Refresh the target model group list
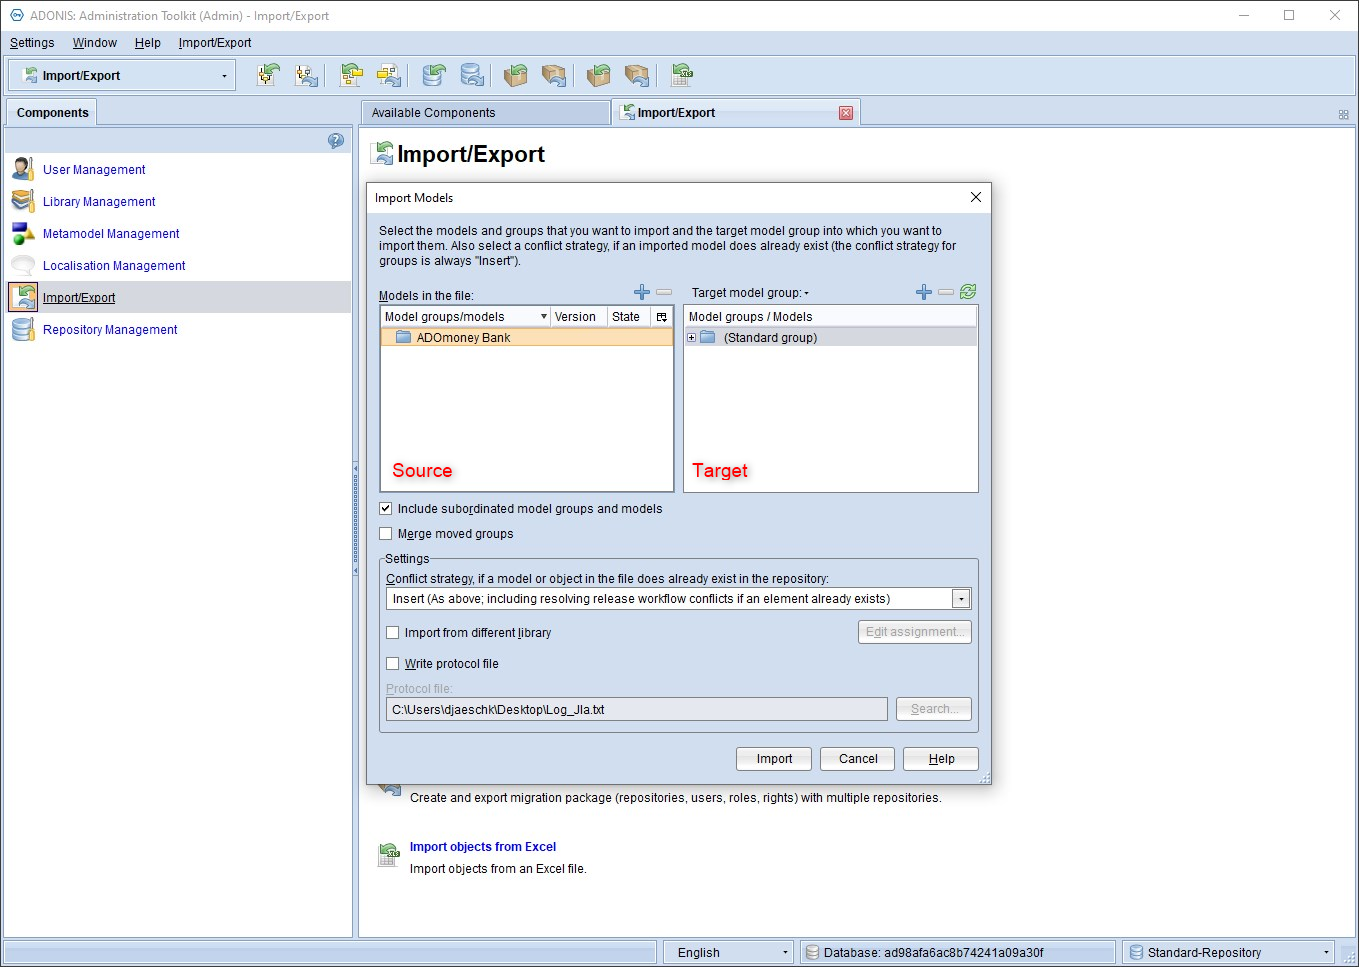 968,292
